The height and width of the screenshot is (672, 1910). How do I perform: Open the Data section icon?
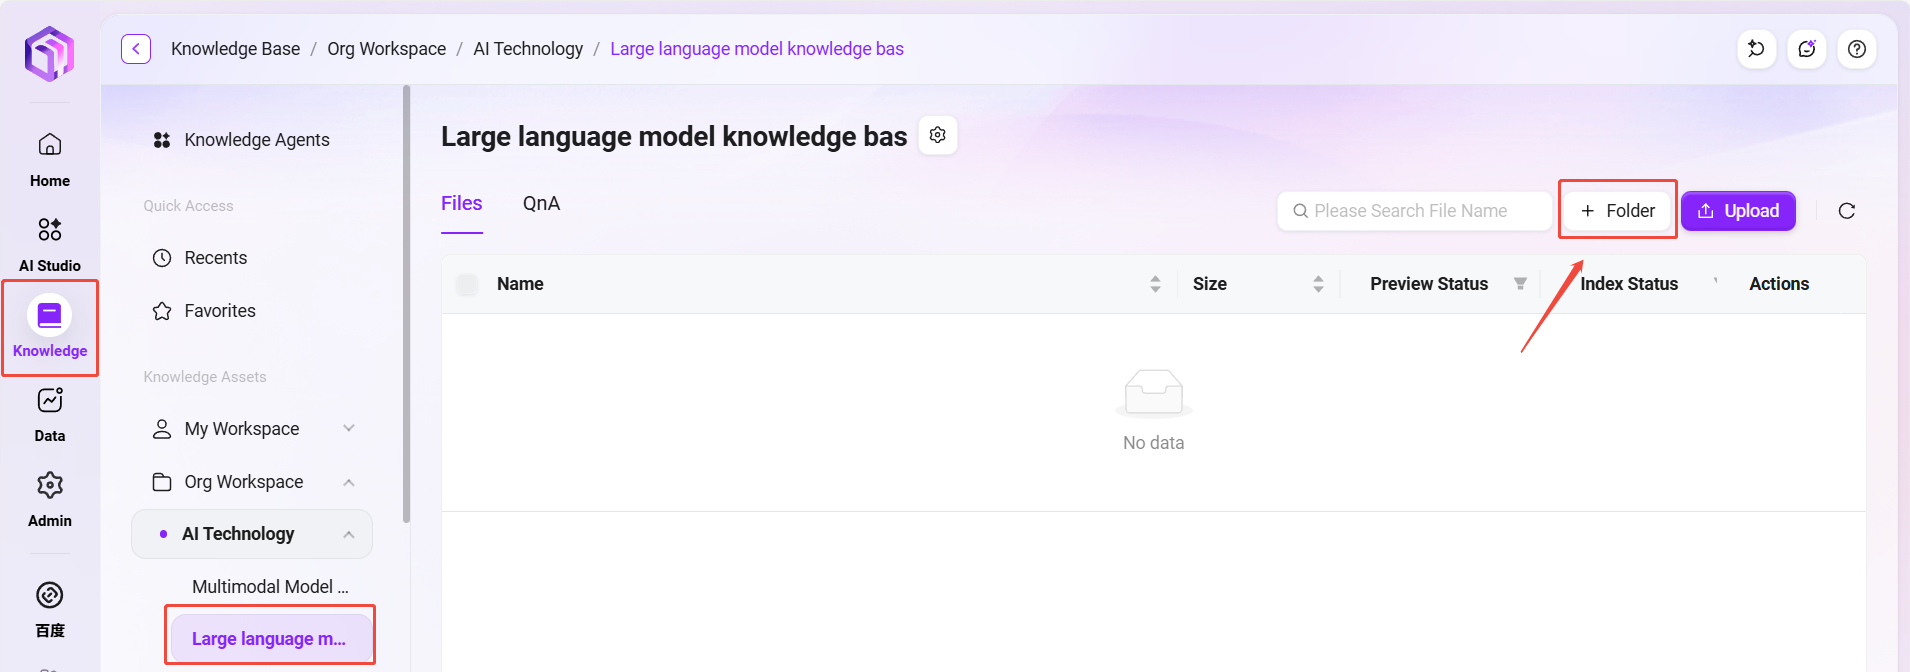click(50, 401)
